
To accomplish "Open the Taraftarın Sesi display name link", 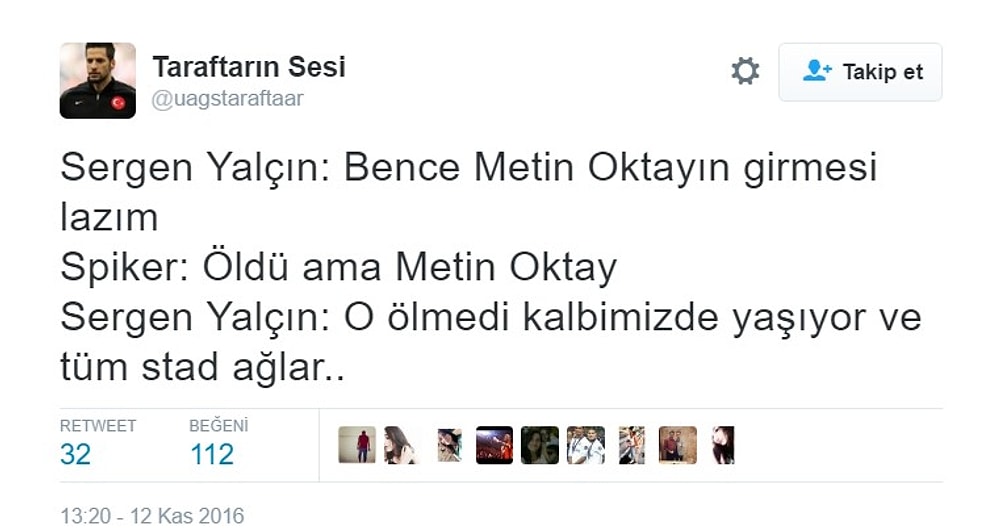I will [249, 67].
